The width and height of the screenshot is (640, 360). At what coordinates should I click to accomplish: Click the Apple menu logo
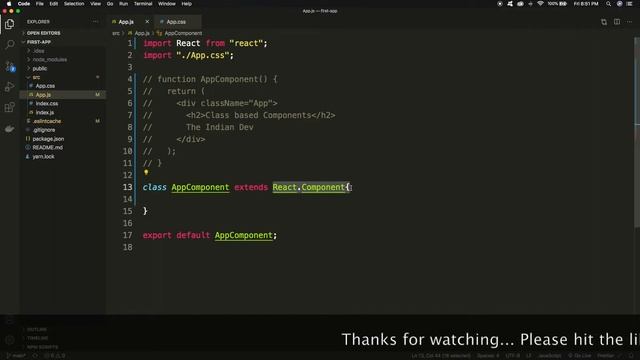coord(9,4)
